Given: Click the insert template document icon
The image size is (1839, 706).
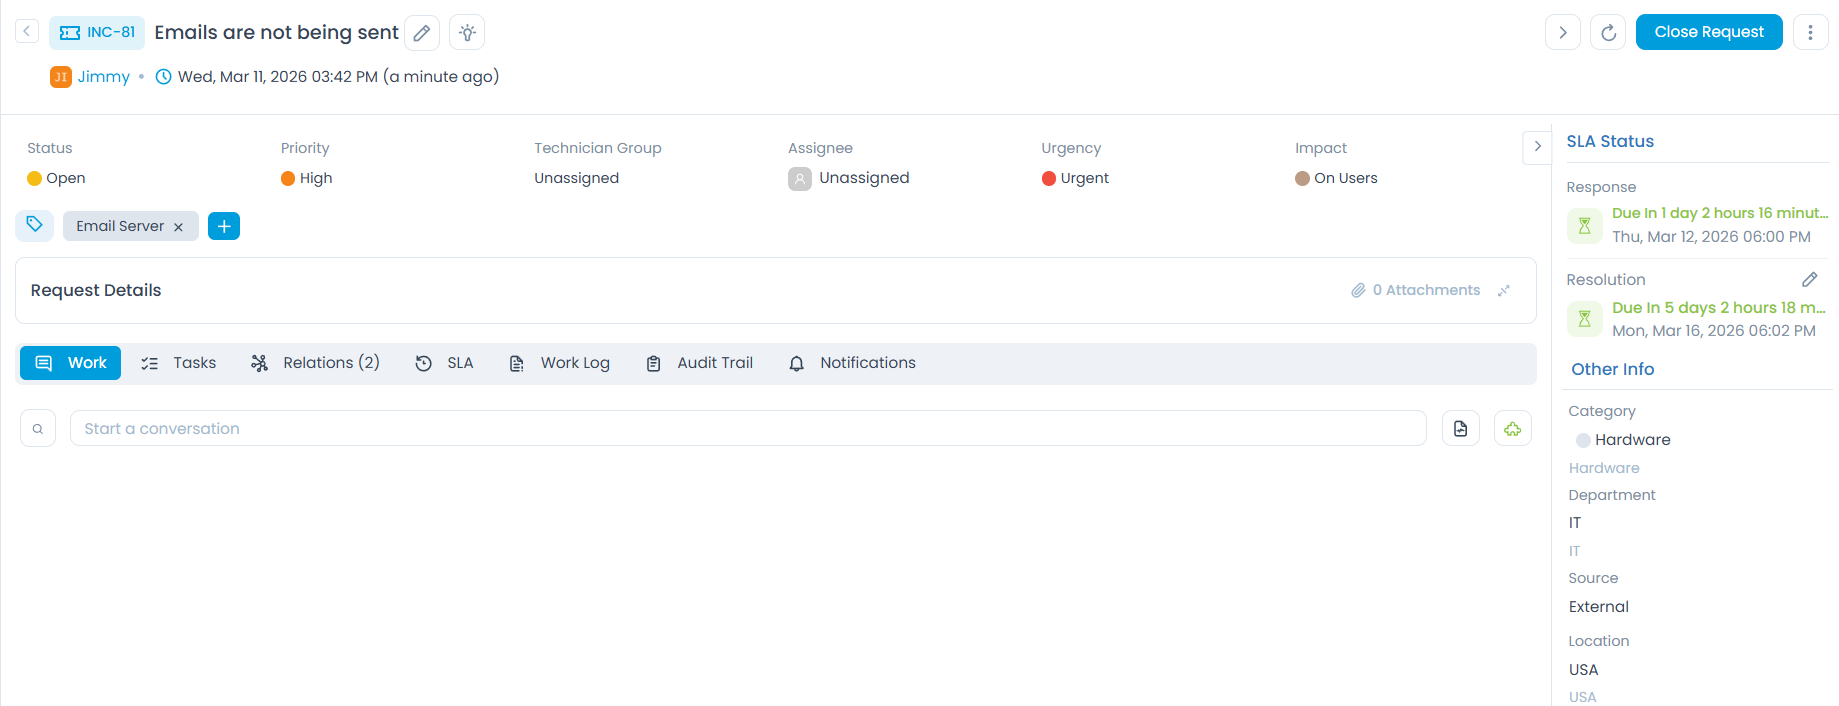Looking at the screenshot, I should 1460,429.
